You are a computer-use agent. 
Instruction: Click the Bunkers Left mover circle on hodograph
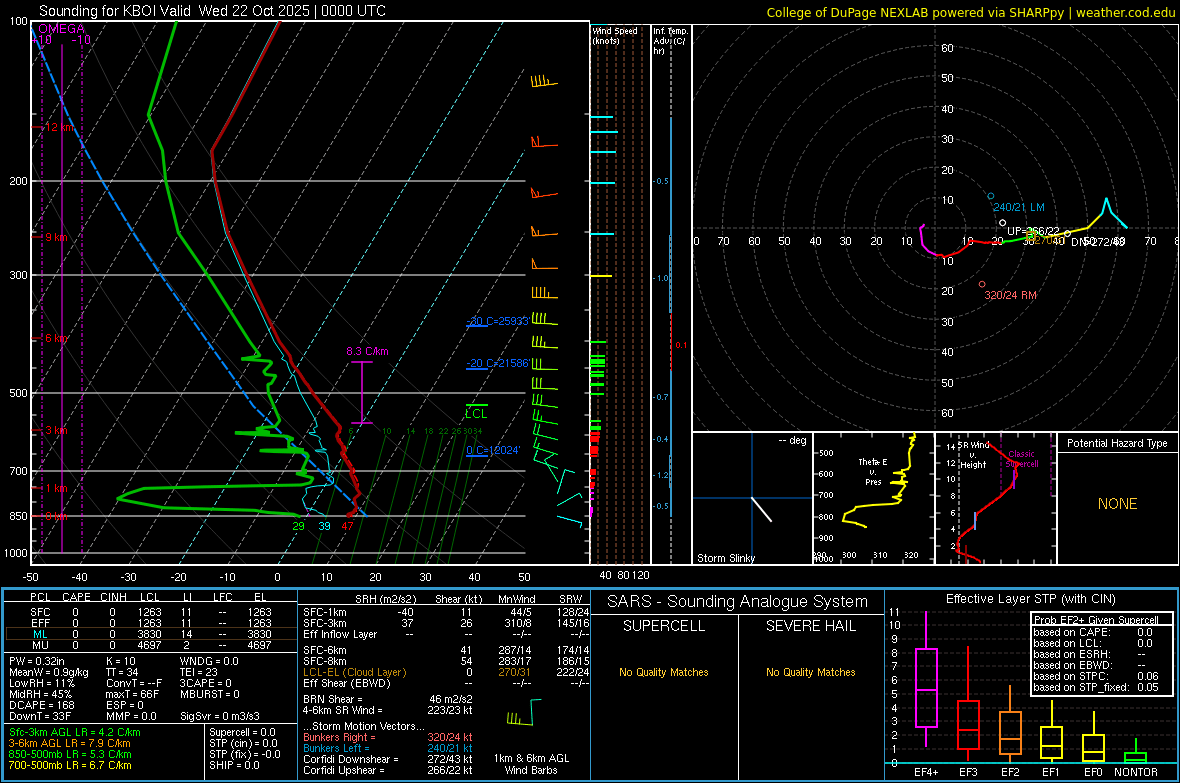[990, 196]
